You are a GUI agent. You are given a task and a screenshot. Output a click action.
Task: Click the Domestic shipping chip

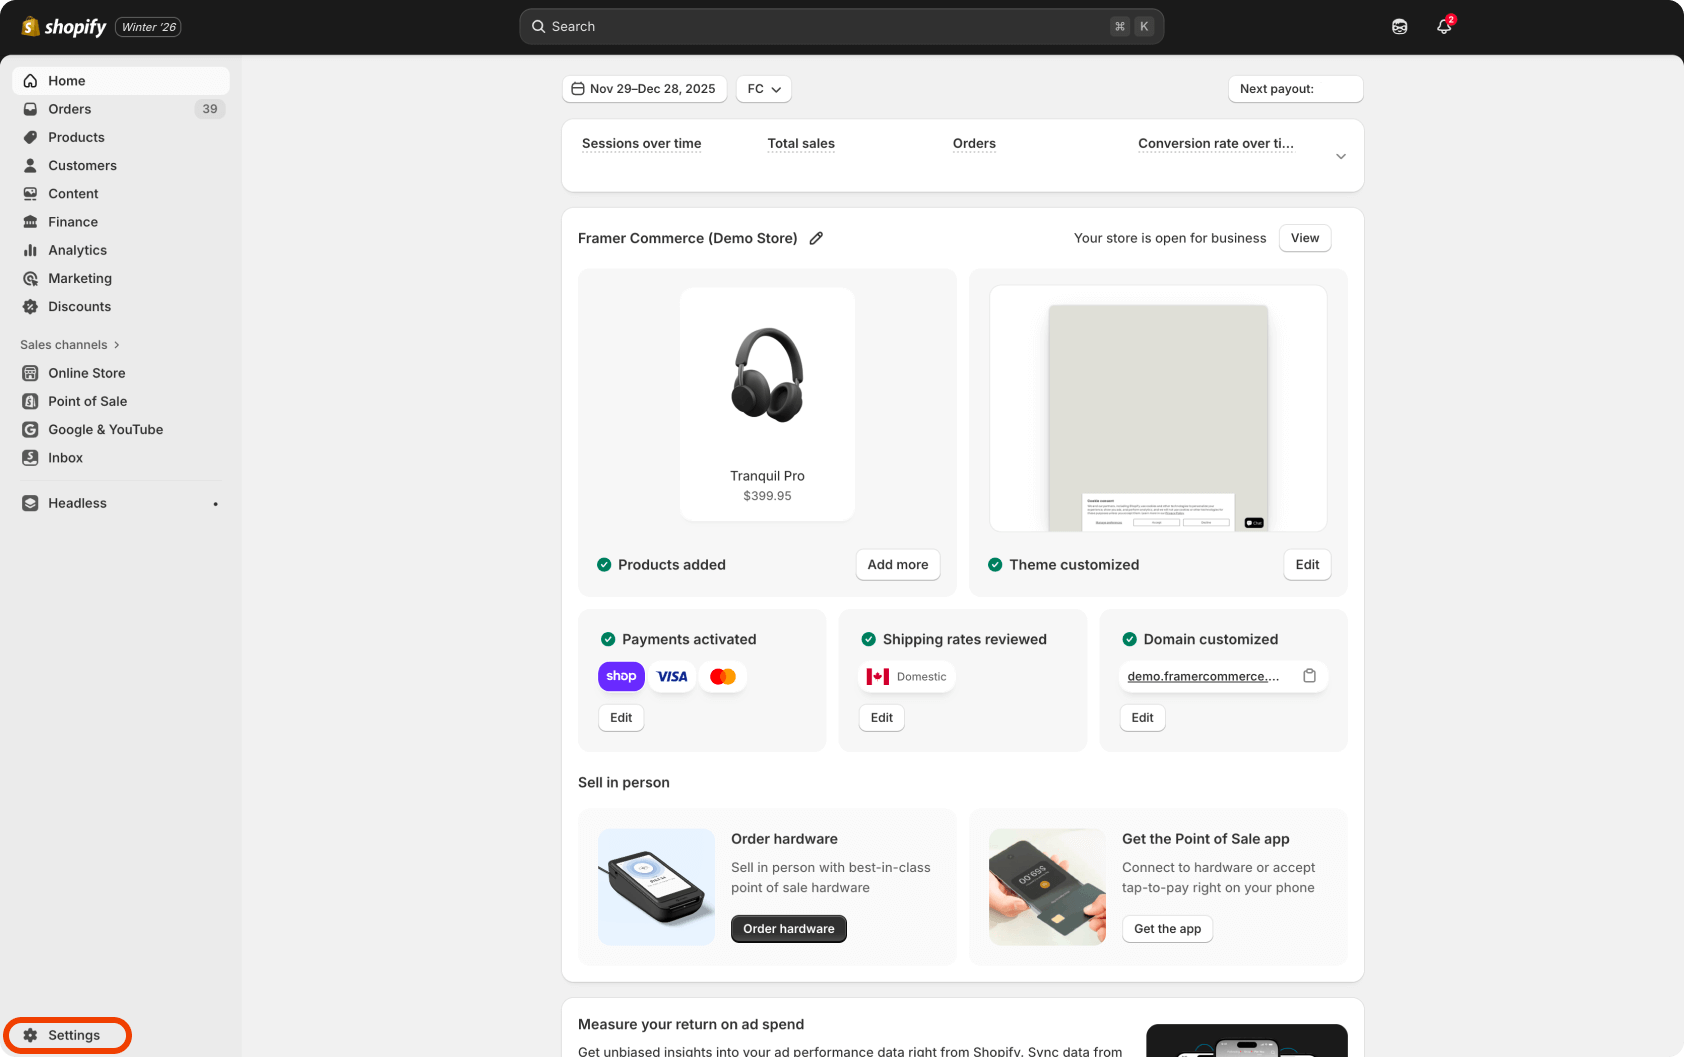point(907,677)
